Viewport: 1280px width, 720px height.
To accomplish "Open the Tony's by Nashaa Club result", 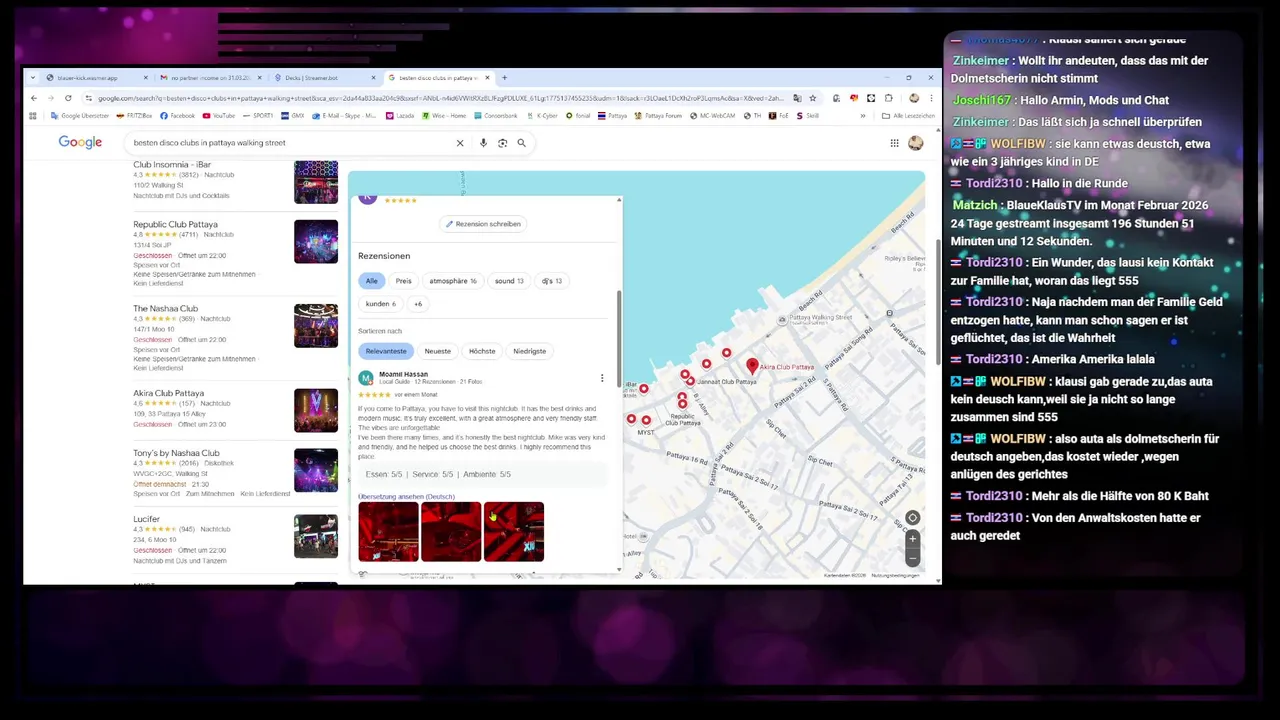I will [x=176, y=453].
